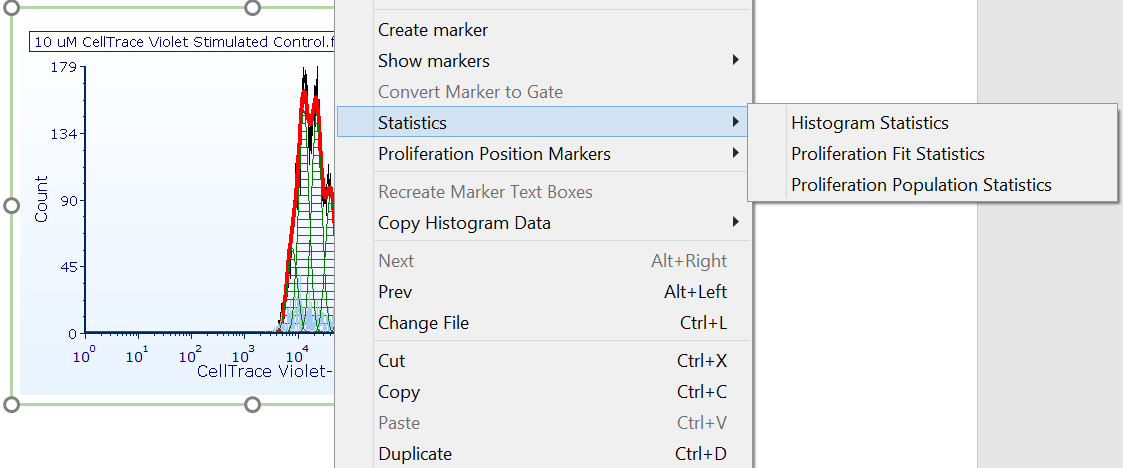Select Create marker from context menu
The height and width of the screenshot is (468, 1123).
pyautogui.click(x=433, y=30)
